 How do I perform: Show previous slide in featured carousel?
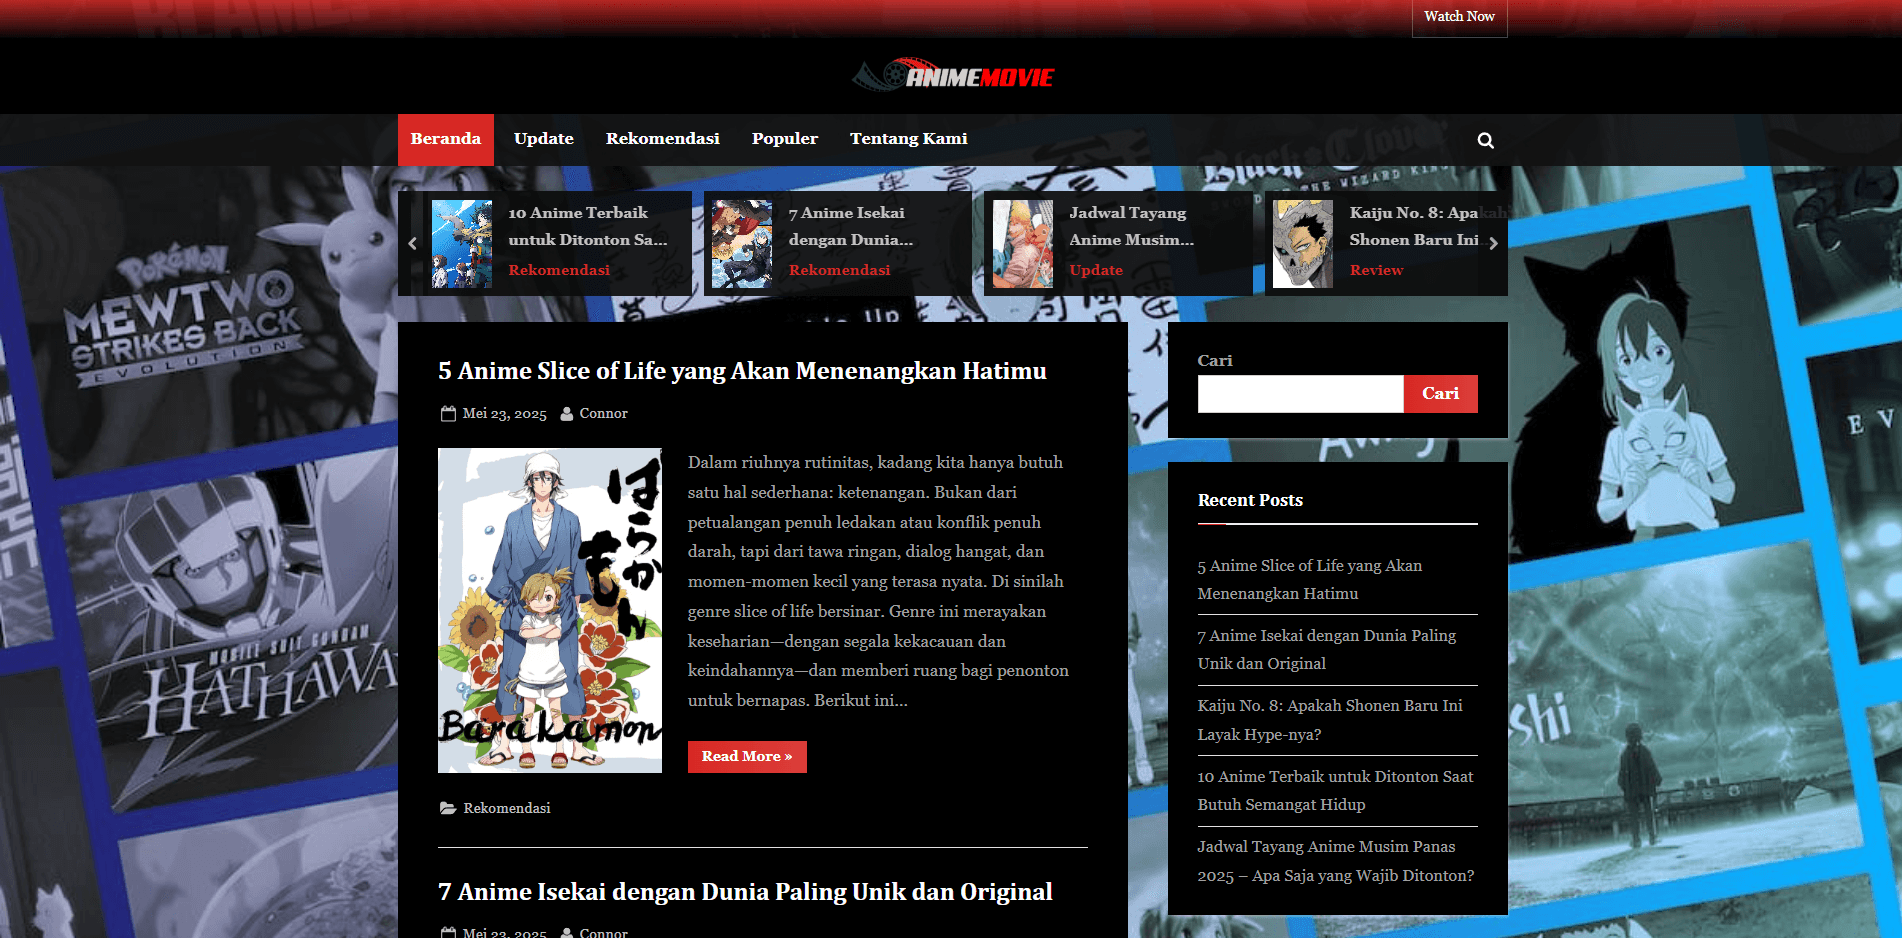pyautogui.click(x=412, y=243)
